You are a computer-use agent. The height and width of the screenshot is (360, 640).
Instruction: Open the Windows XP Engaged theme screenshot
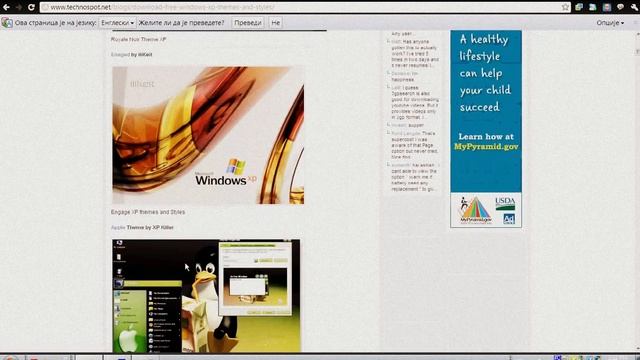point(208,135)
